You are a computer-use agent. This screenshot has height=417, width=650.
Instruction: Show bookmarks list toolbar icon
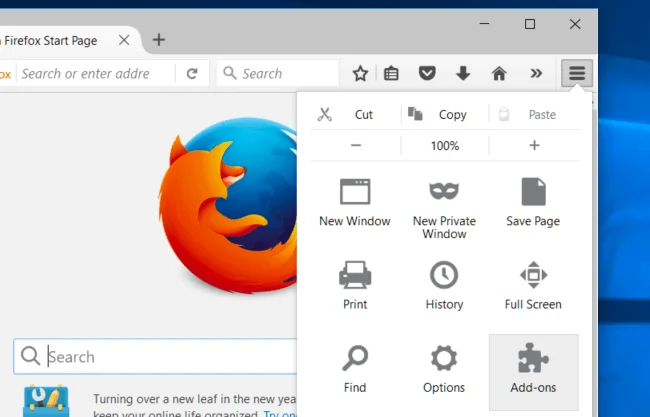pyautogui.click(x=392, y=73)
